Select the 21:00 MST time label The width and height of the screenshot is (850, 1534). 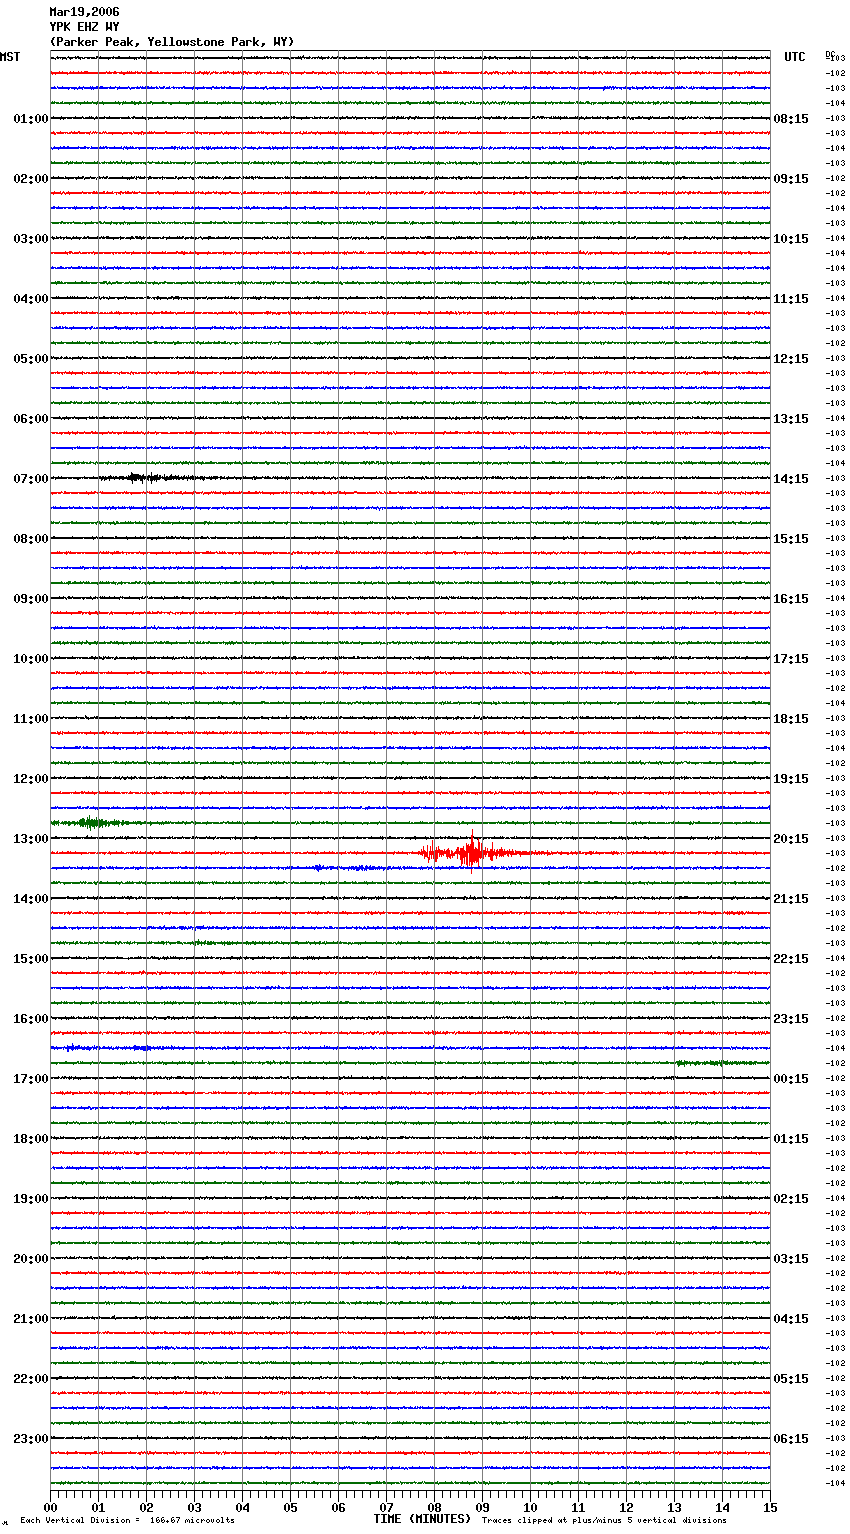coord(31,1319)
